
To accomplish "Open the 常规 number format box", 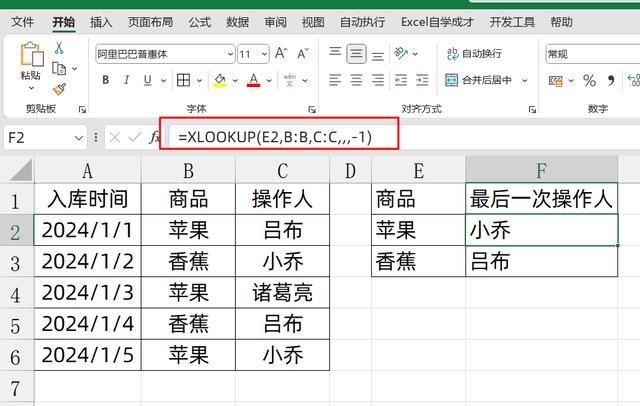I will pos(592,54).
